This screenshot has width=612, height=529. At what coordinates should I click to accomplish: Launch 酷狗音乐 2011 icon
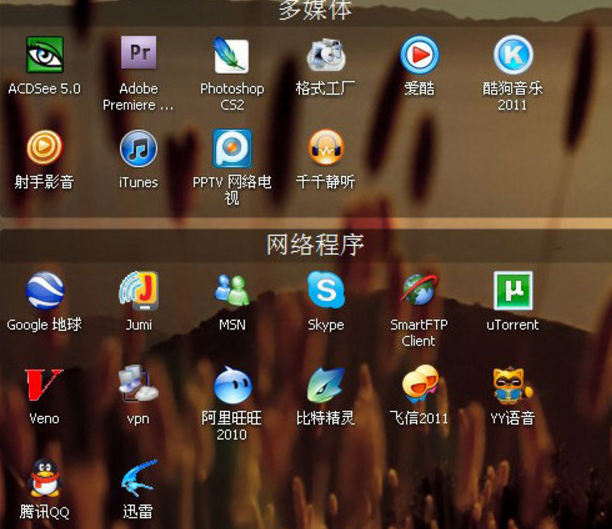pos(513,55)
